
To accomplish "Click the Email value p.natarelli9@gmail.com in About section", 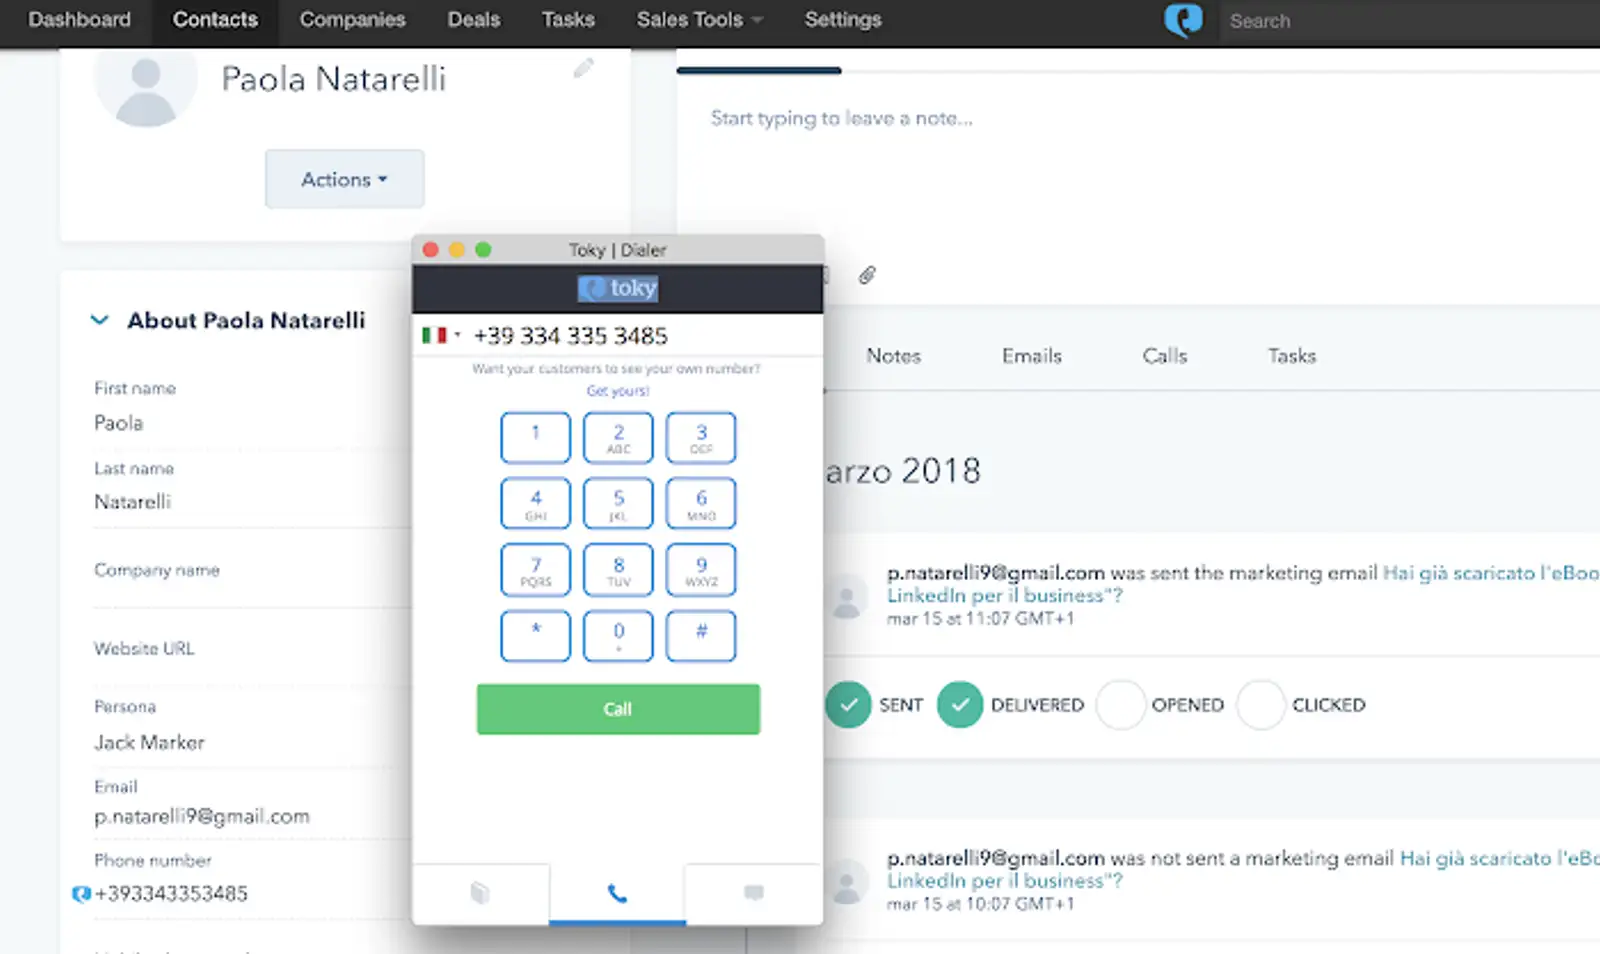I will pos(202,817).
